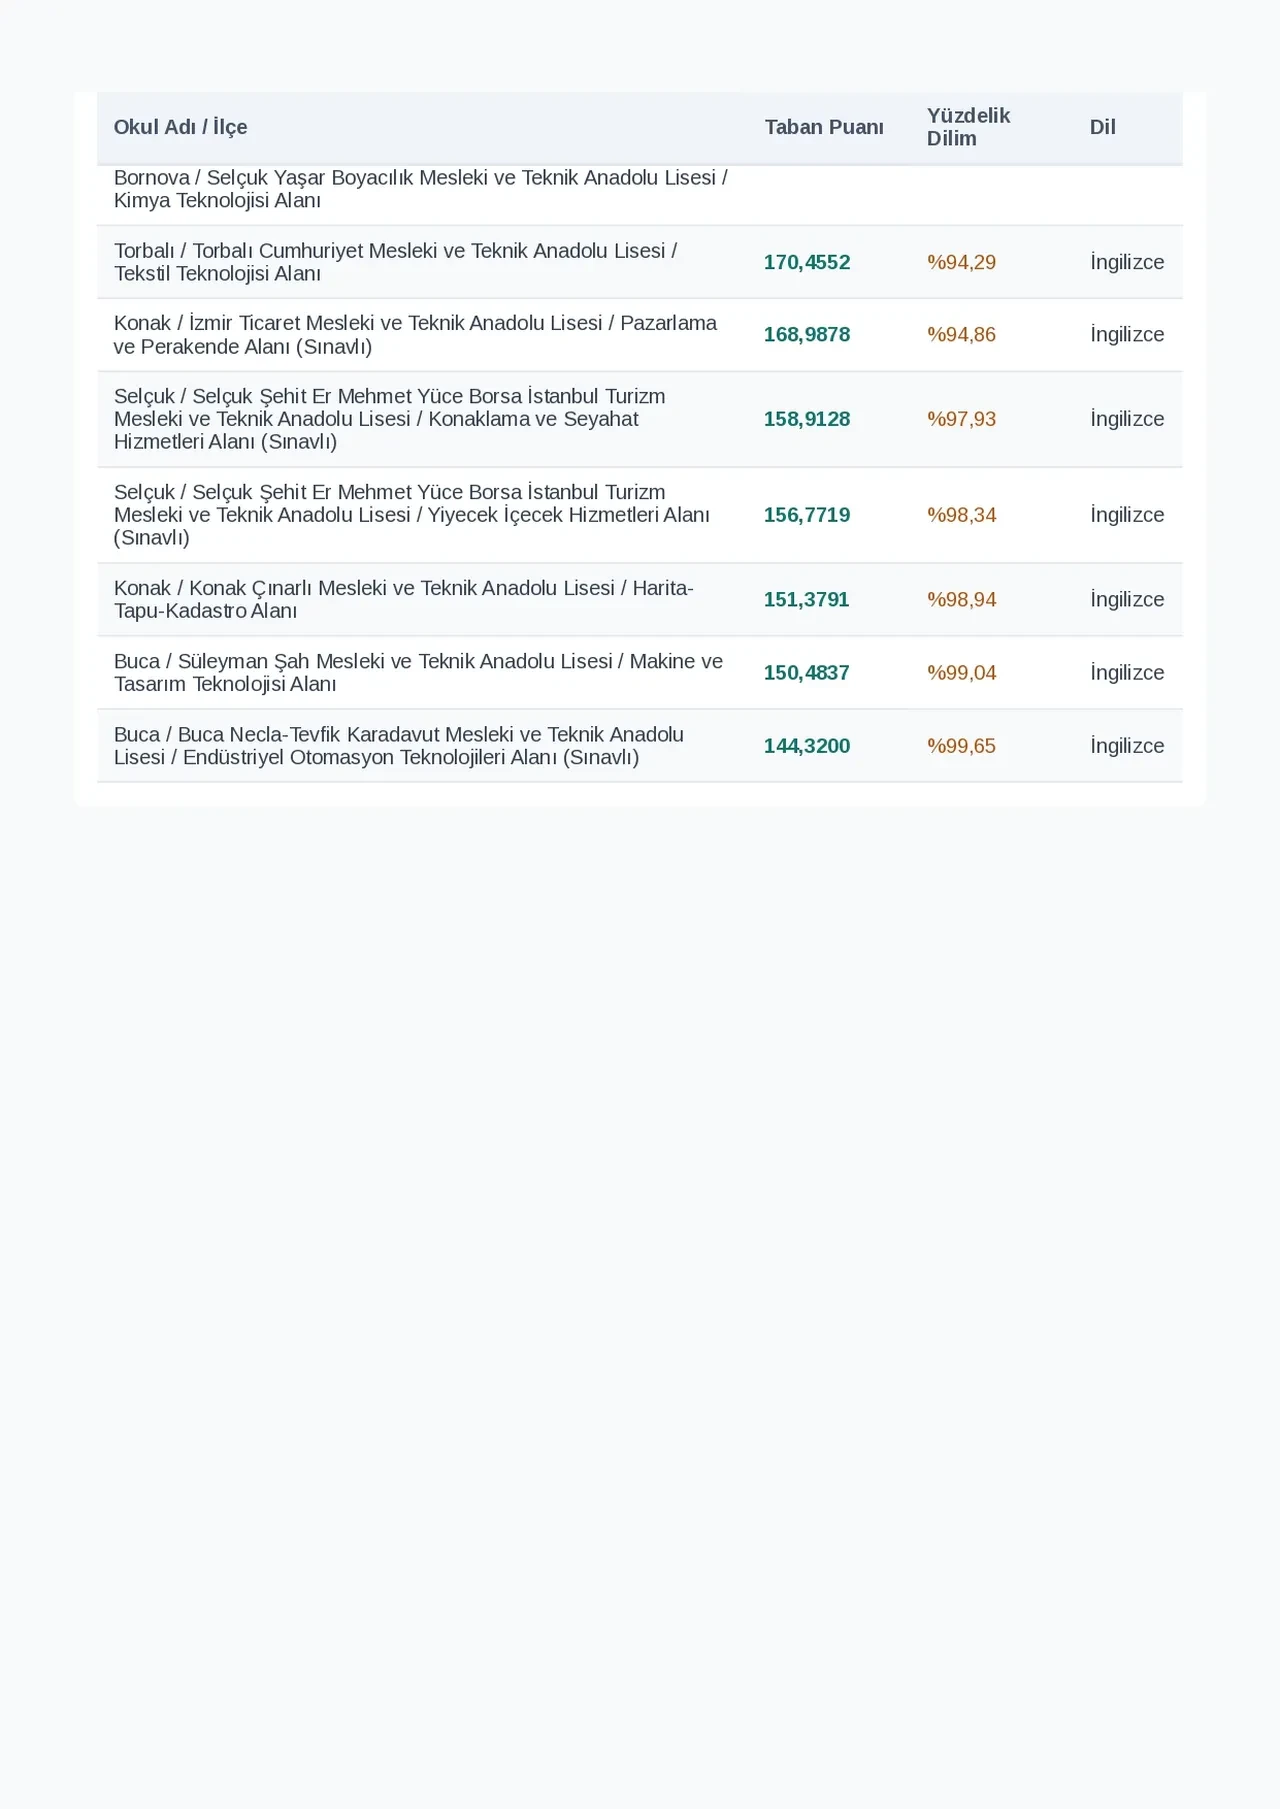Viewport: 1280px width, 1809px height.
Task: Select the Konak Çınarlı Harita-Tapu-Kadastro row
Action: [640, 600]
